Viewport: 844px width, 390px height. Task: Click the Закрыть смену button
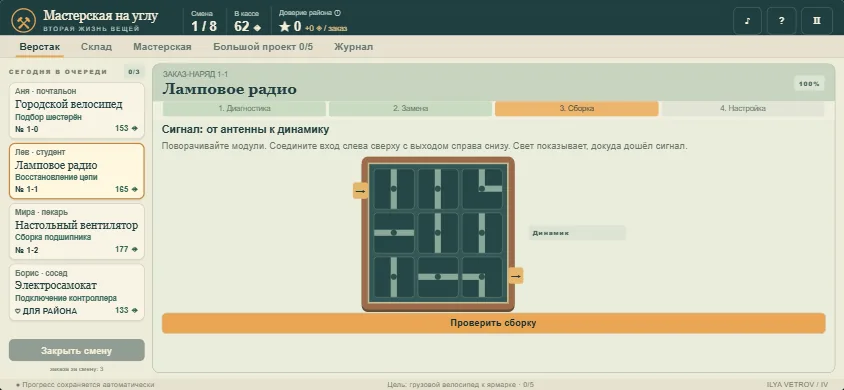point(76,351)
